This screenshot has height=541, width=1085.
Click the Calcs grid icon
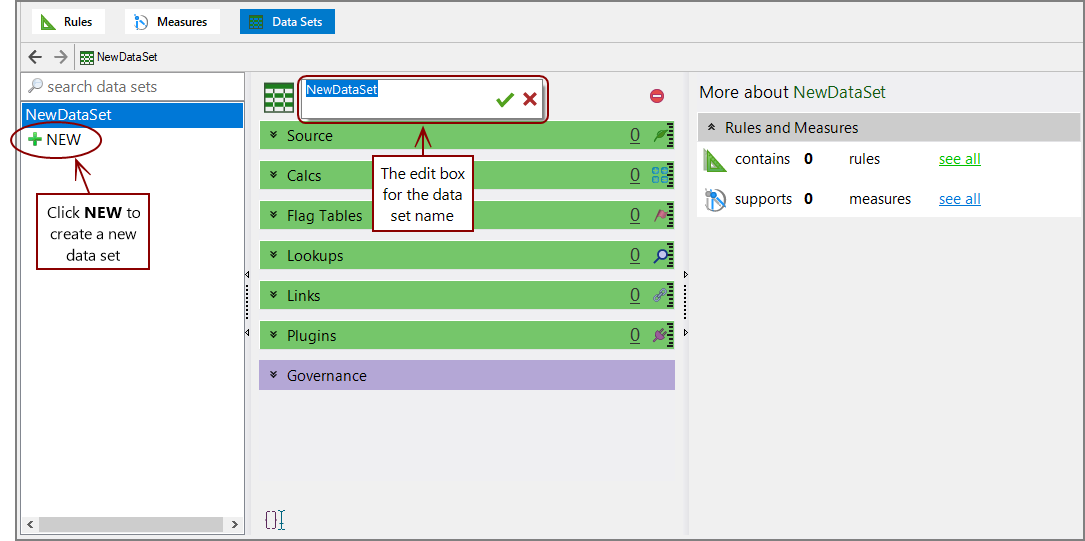[x=662, y=176]
